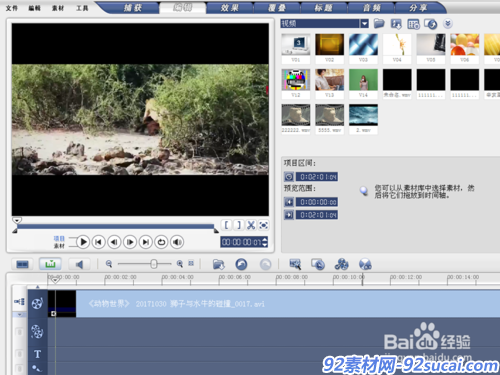This screenshot has height=375, width=500.
Task: Open the load video folder icon
Action: pos(379,23)
